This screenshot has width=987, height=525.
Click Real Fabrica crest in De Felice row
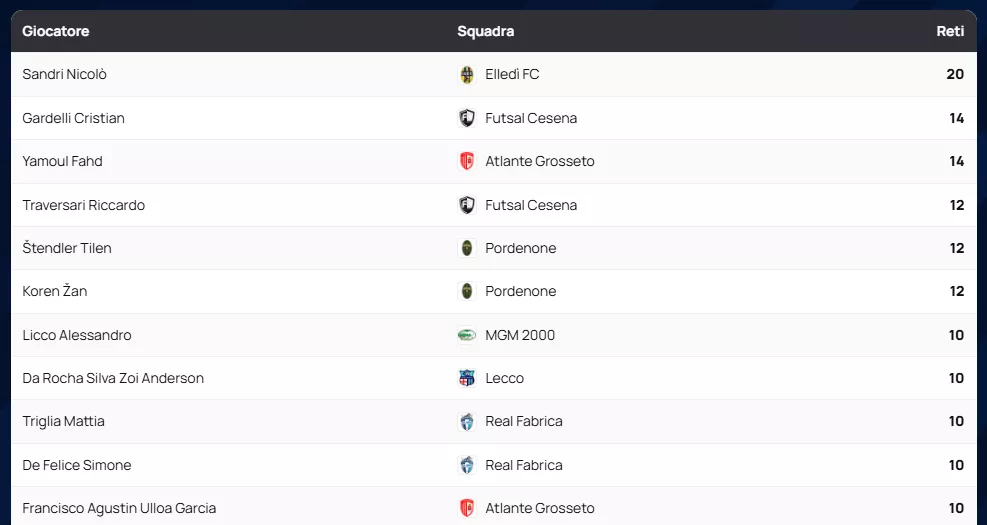[466, 465]
